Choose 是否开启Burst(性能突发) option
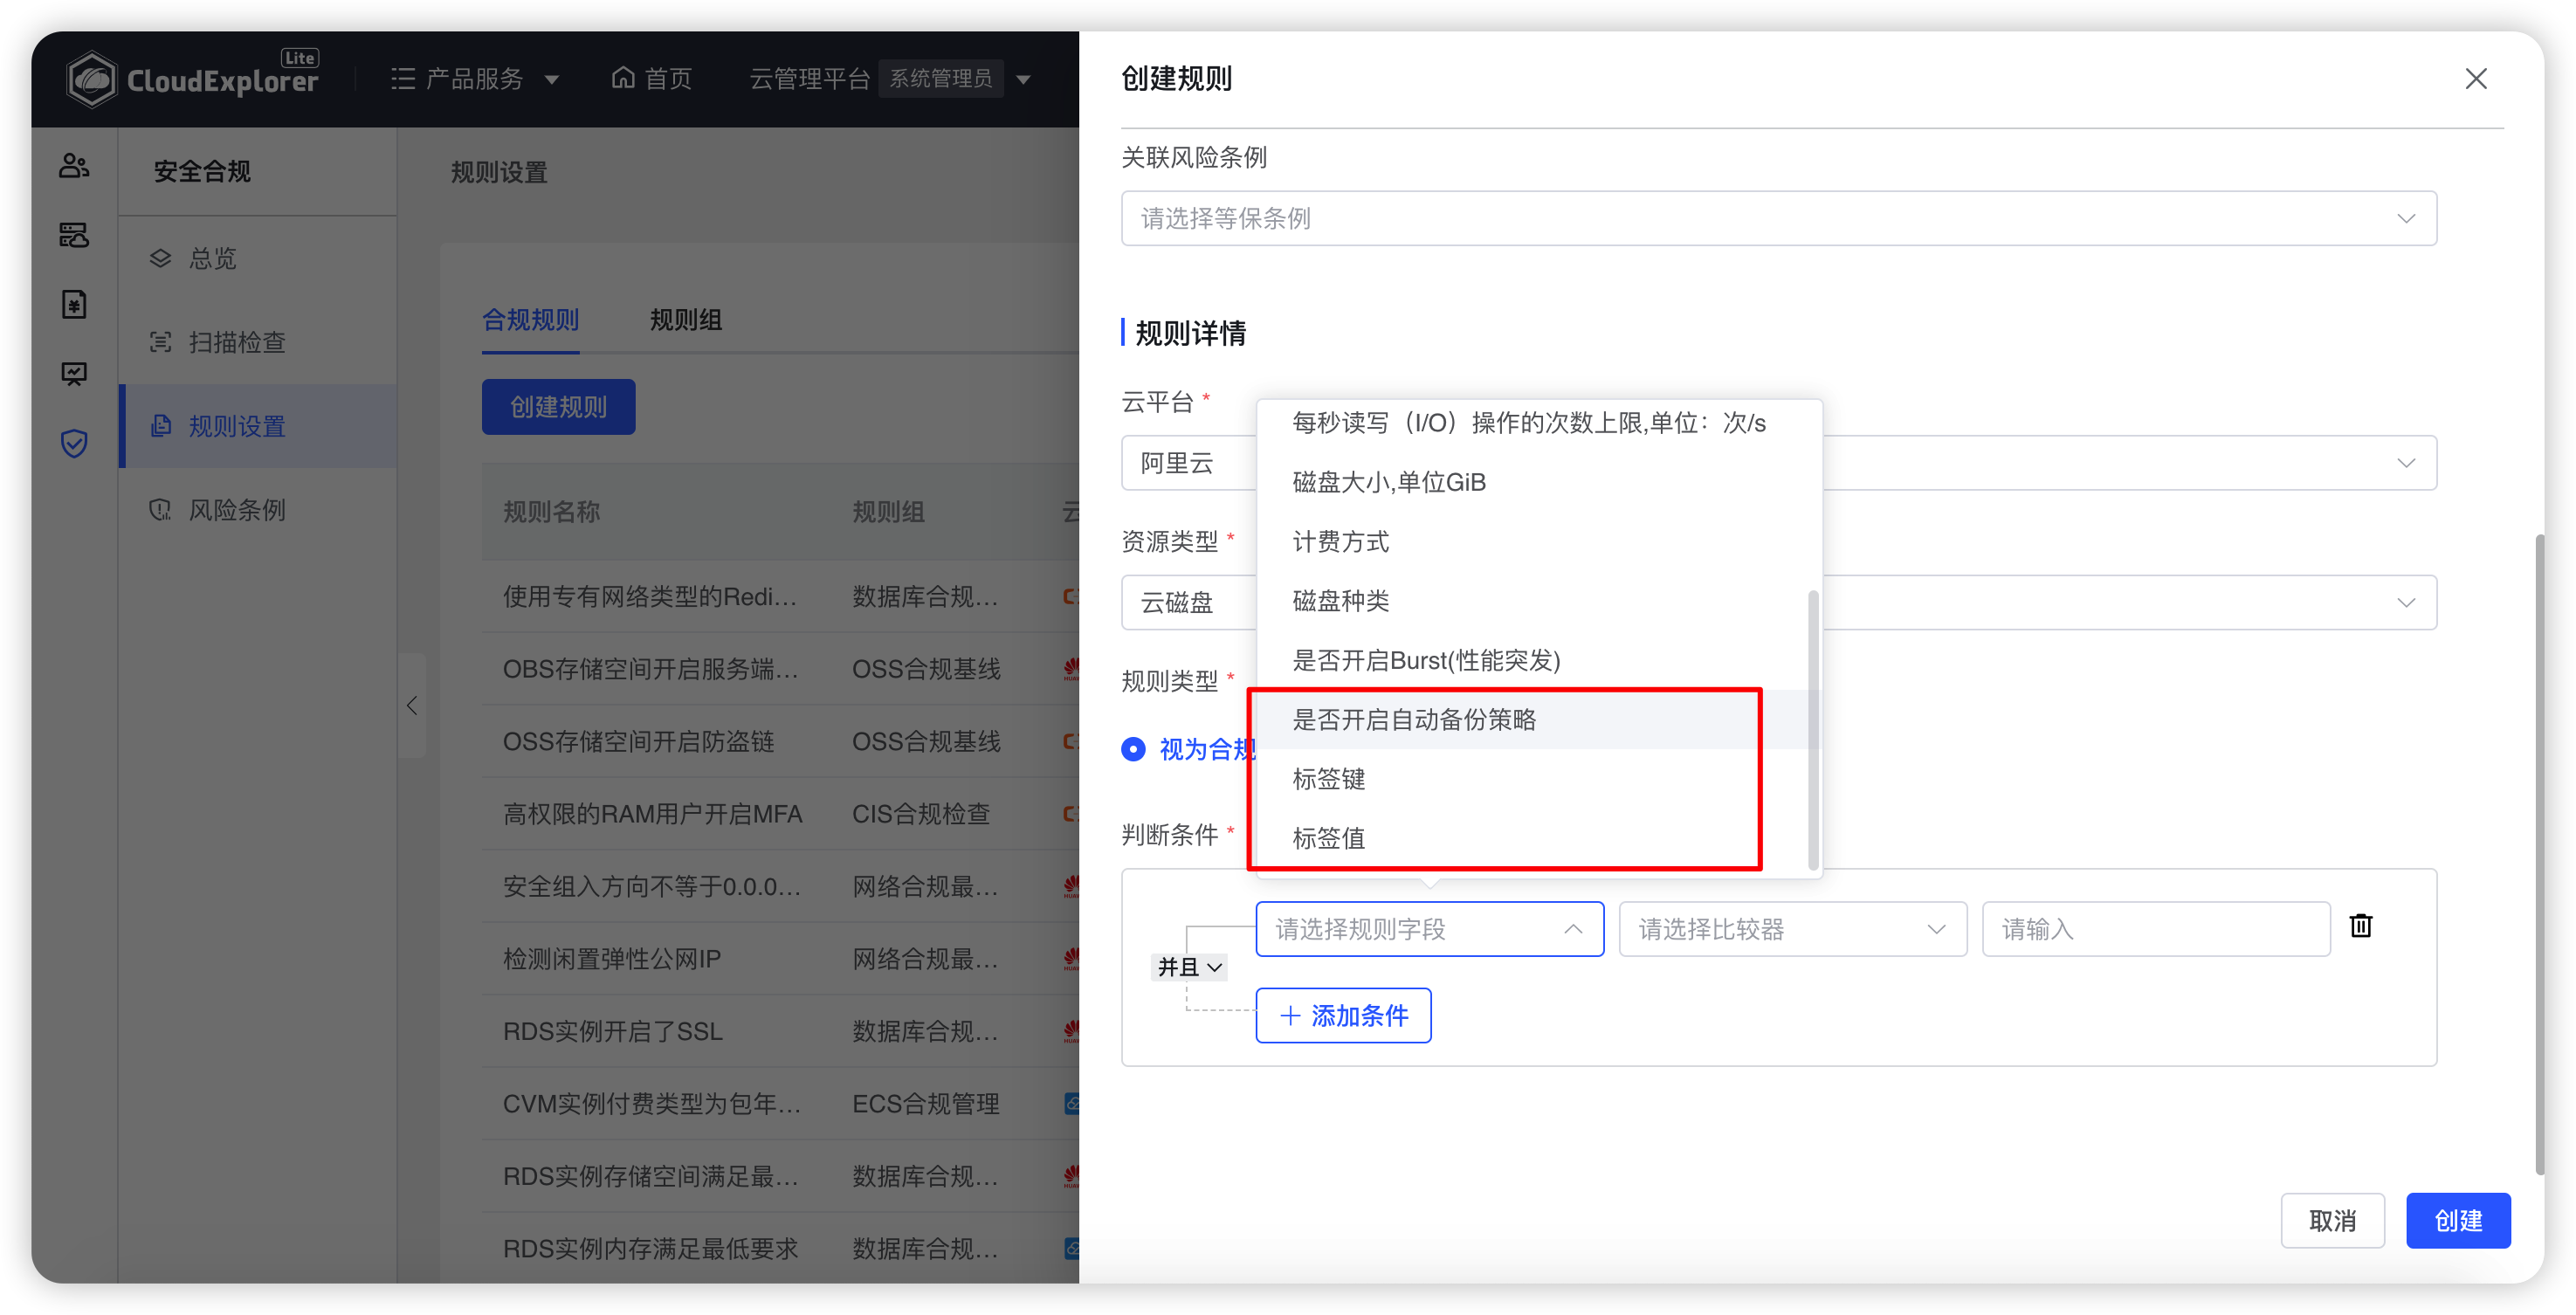The width and height of the screenshot is (2576, 1315). point(1538,660)
